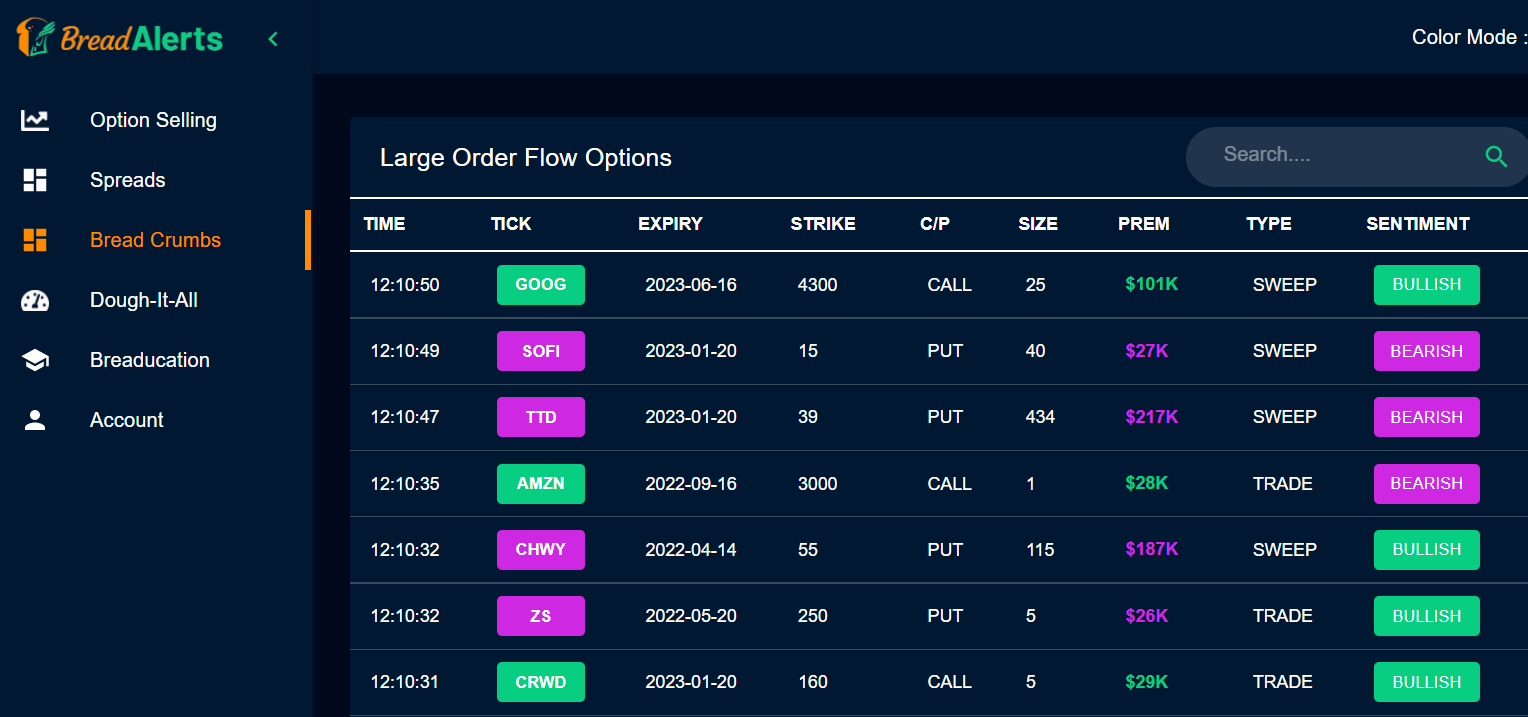Click the C/P column header
Viewport: 1528px width, 717px height.
(x=935, y=224)
